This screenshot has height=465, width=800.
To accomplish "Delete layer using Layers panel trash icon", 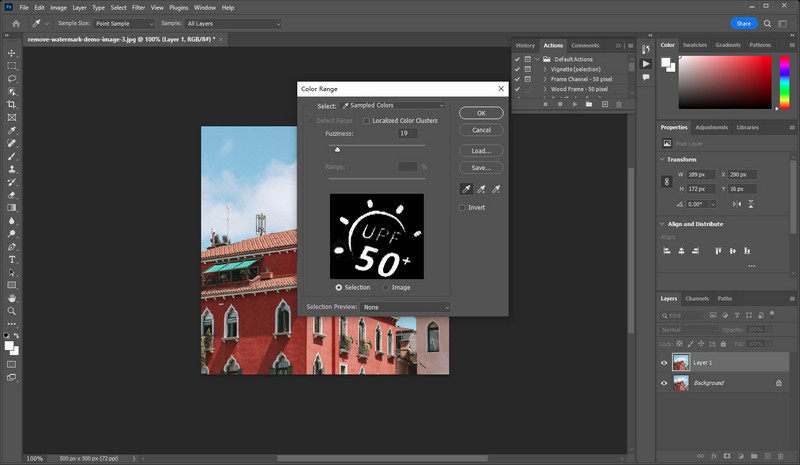I will (781, 456).
